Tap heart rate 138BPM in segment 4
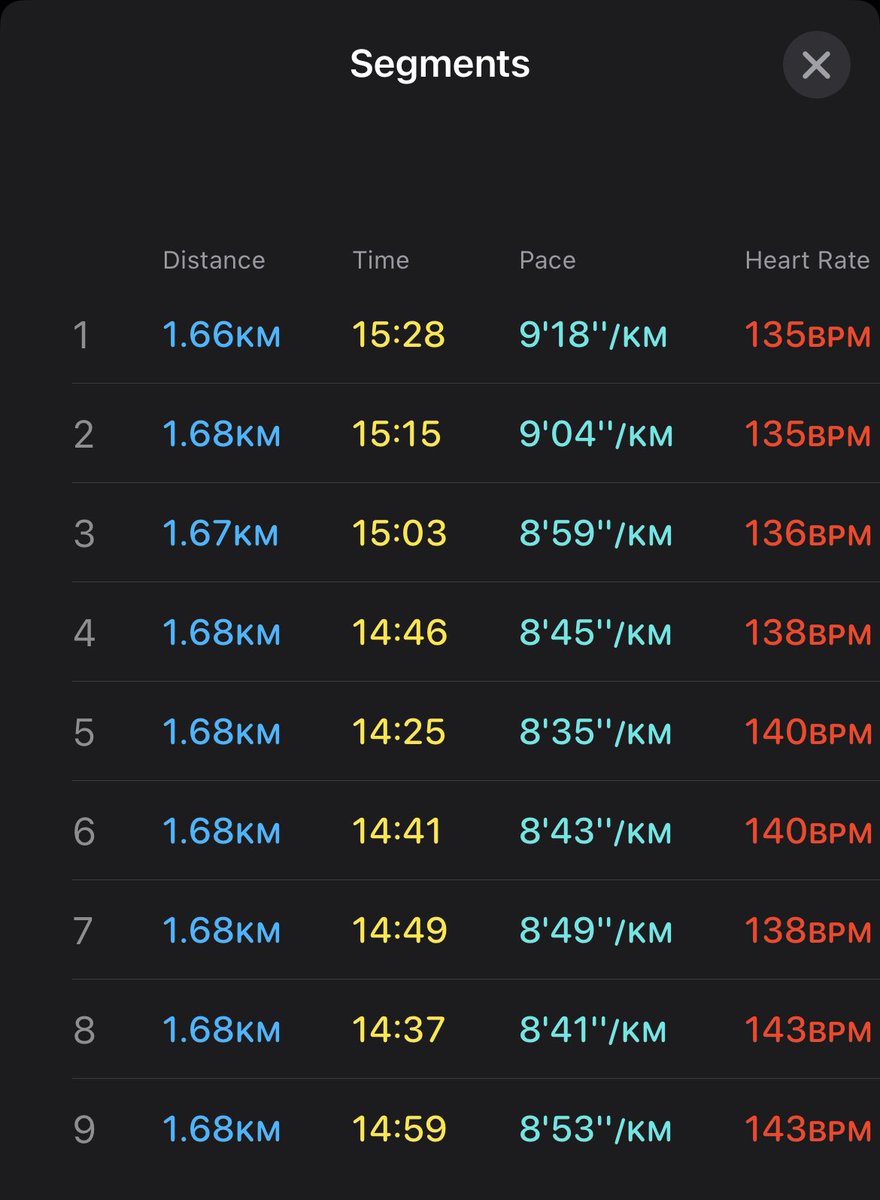Viewport: 880px width, 1200px height. (808, 633)
